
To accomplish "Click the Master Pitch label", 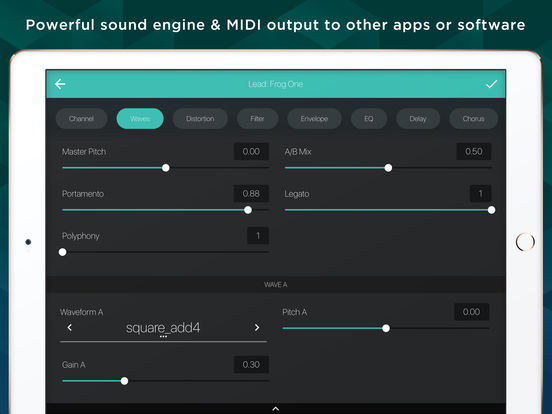I will click(84, 152).
